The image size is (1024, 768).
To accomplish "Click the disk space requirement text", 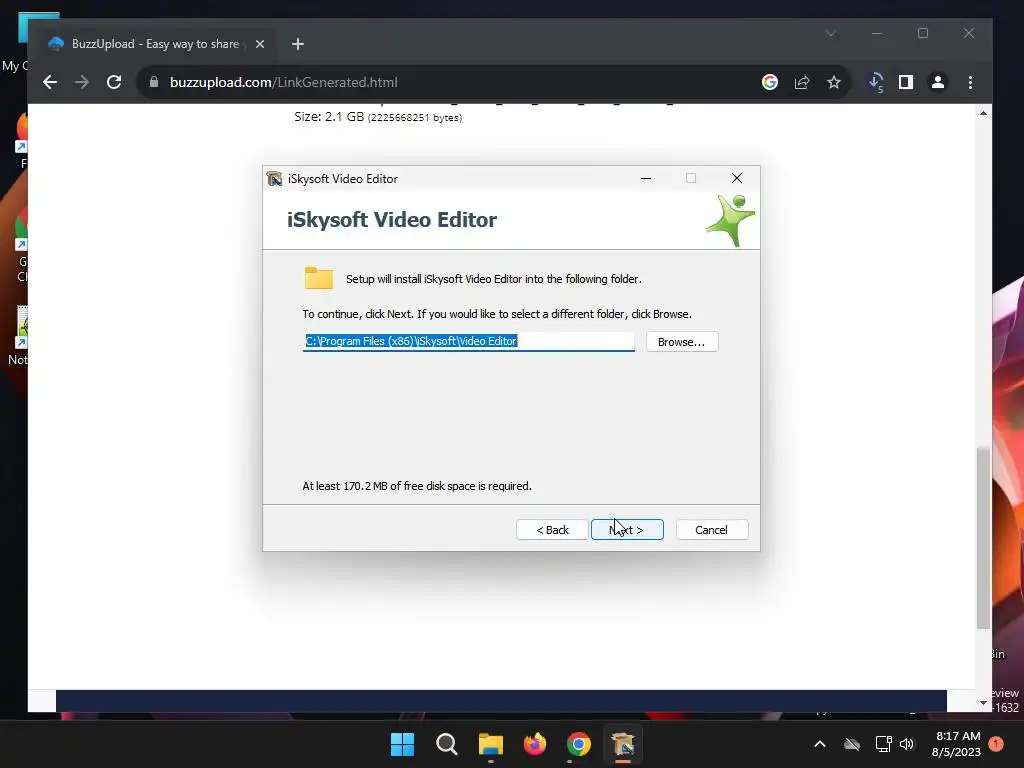I will (x=417, y=486).
